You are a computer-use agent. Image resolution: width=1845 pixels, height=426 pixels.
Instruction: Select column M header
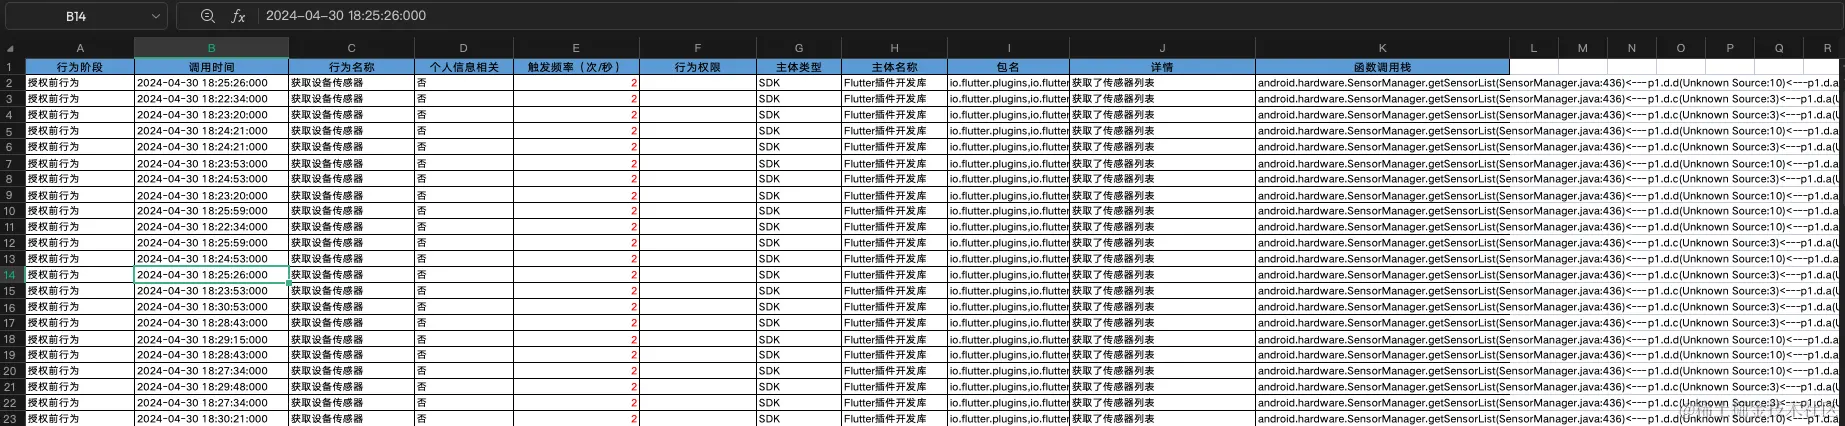point(1582,48)
